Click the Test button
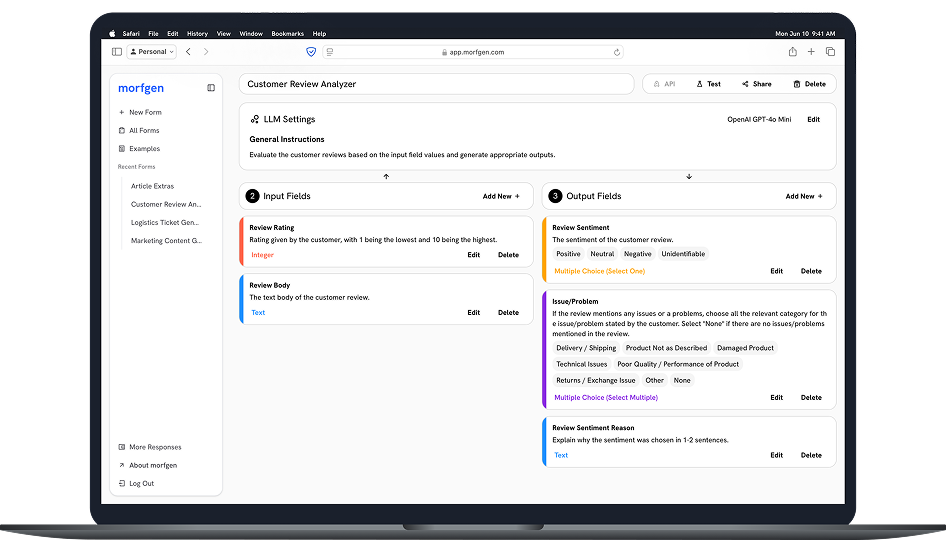This screenshot has width=946, height=540. point(708,84)
